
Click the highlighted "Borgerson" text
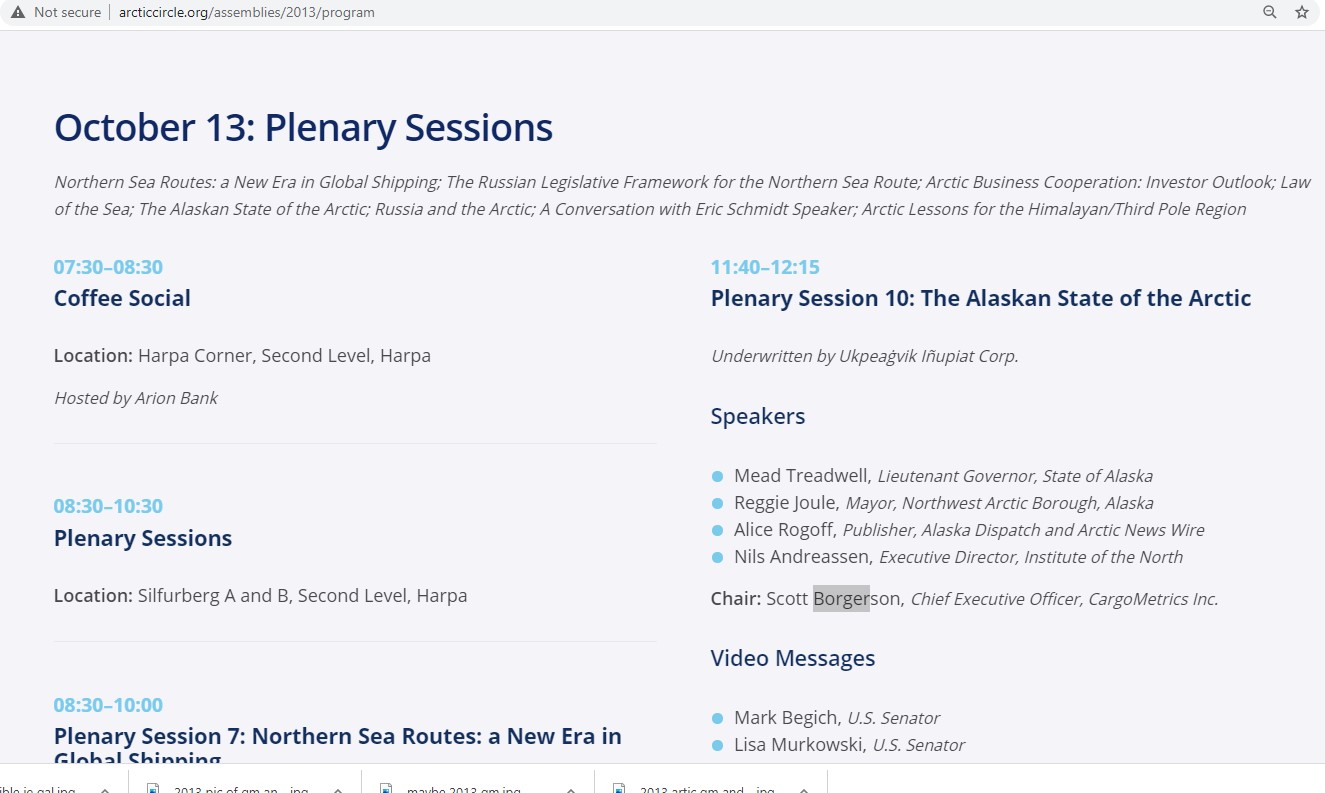(841, 599)
